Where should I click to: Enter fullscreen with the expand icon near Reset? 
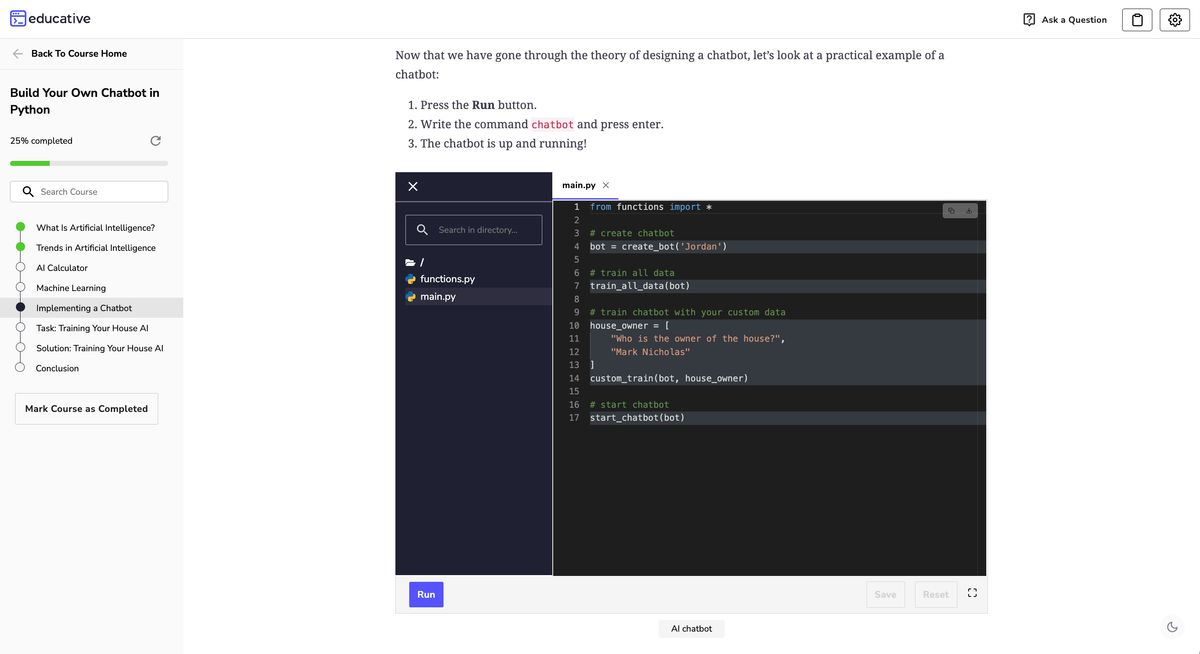point(971,592)
